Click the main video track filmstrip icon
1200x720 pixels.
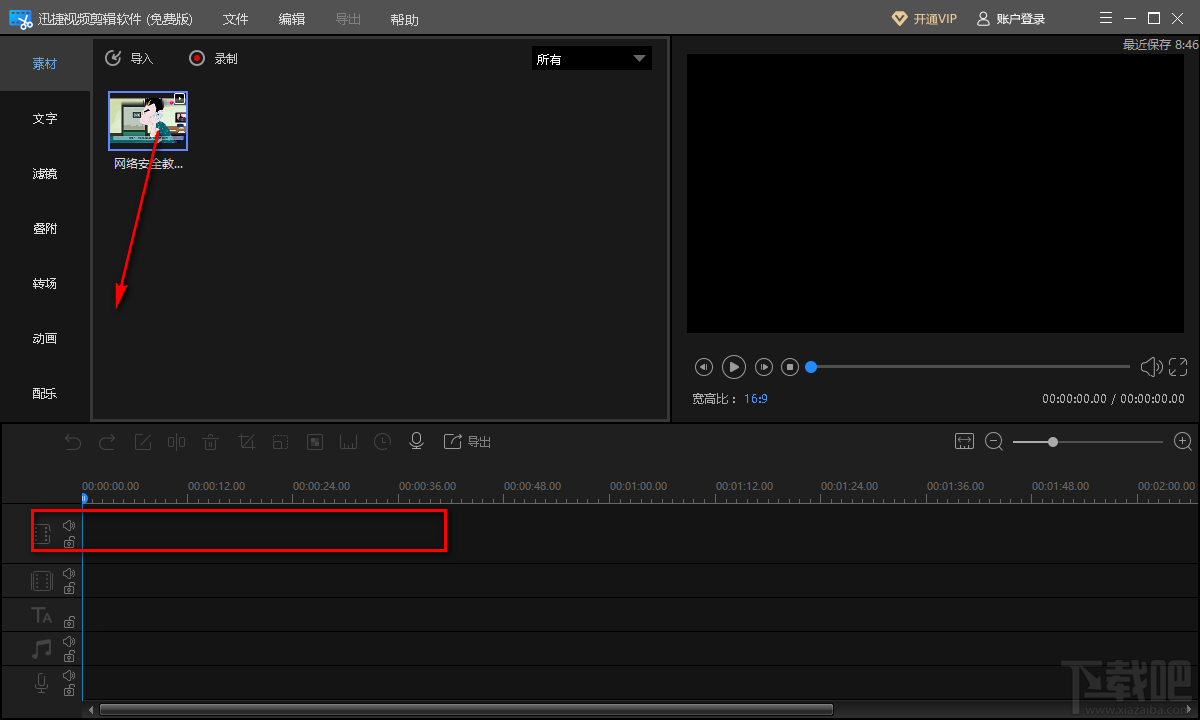42,534
